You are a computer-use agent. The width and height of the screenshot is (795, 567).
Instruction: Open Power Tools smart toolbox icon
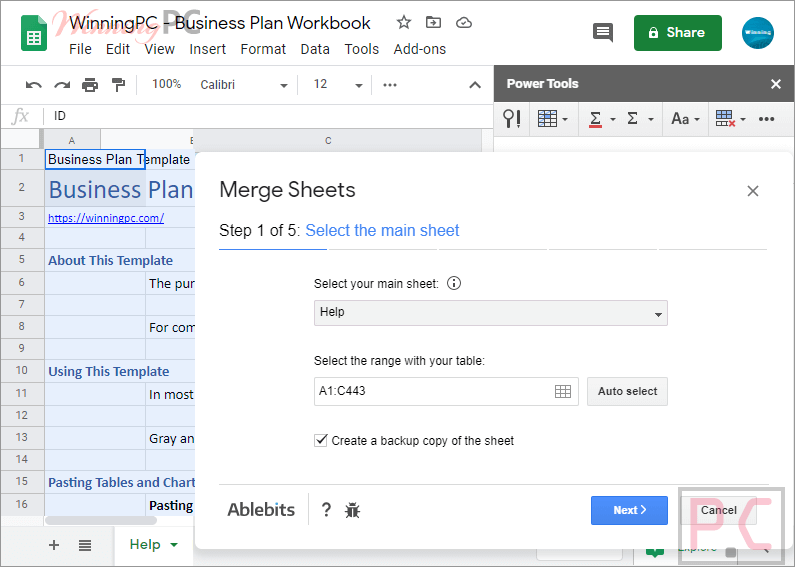tap(512, 119)
